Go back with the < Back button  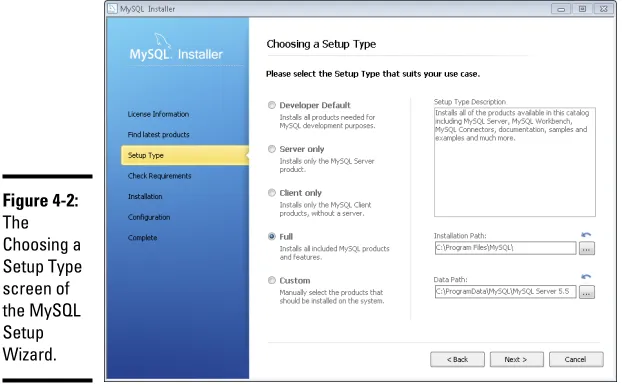tap(457, 359)
